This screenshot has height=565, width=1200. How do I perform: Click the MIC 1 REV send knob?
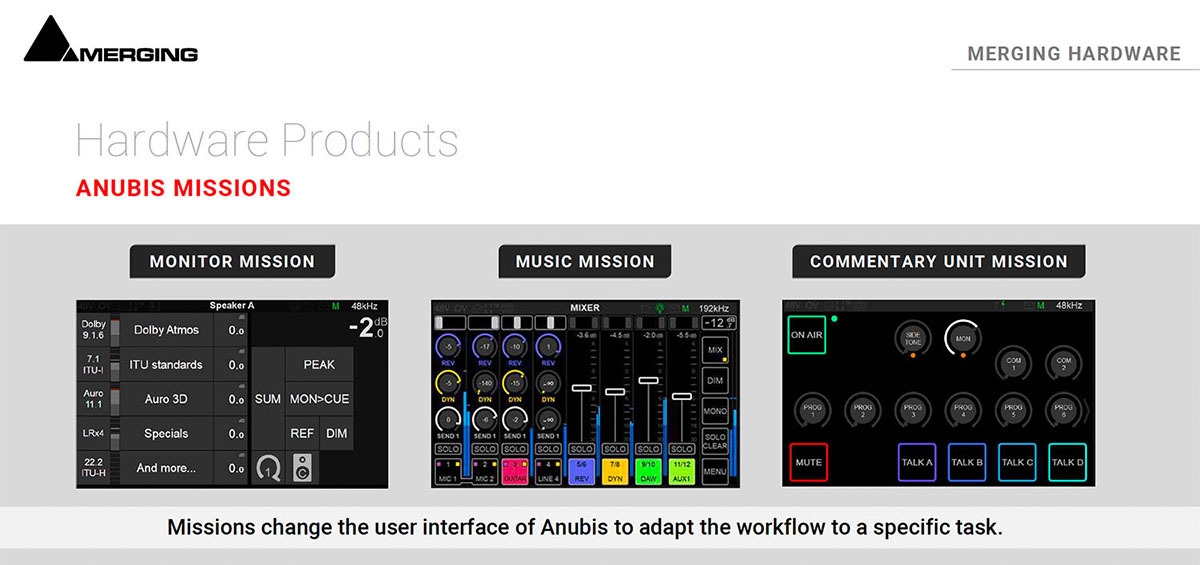pos(447,347)
